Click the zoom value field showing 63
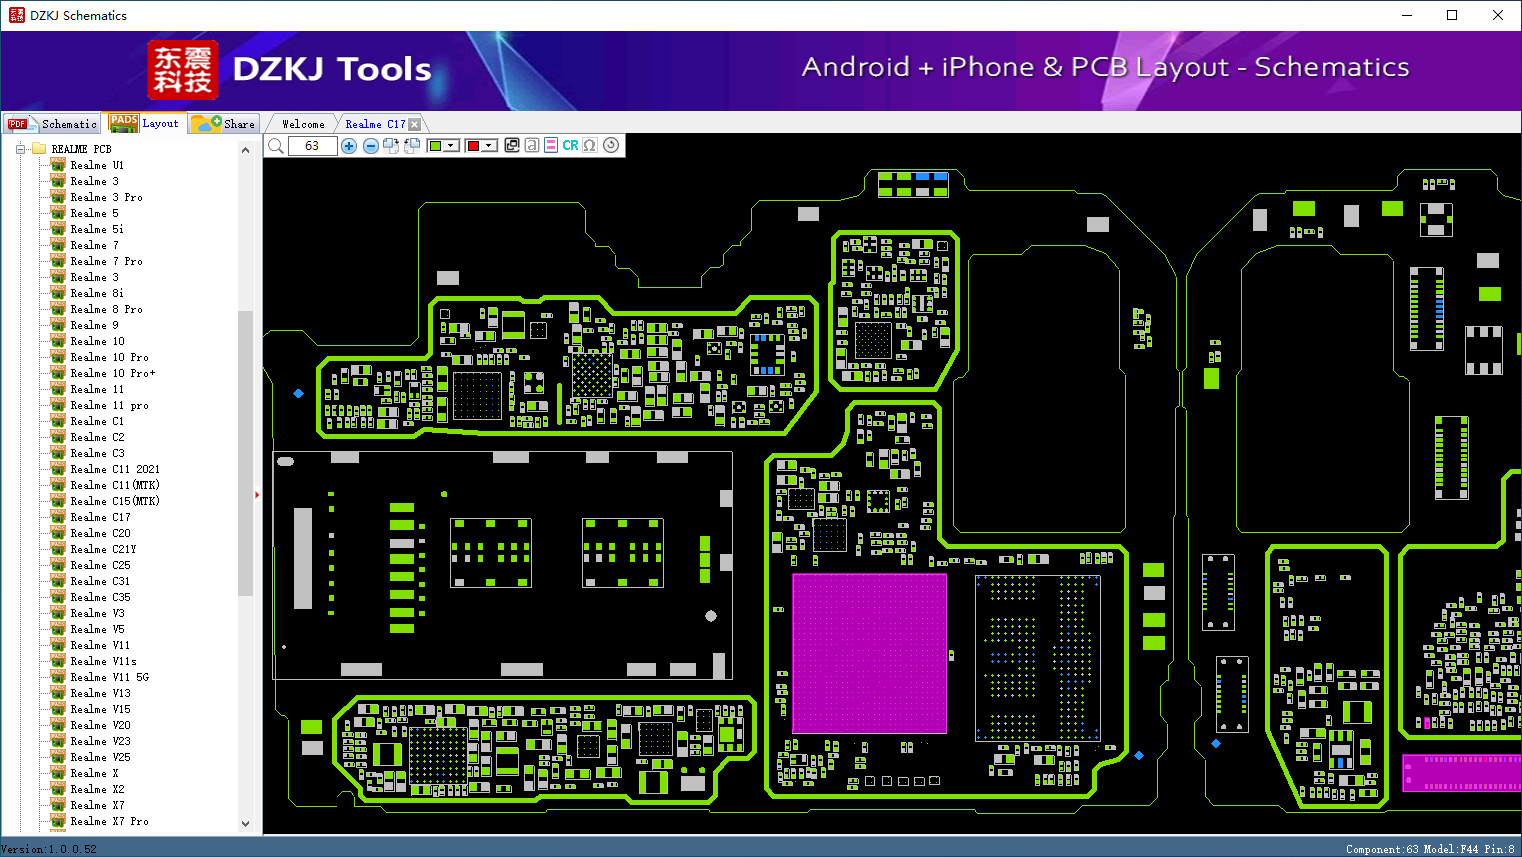This screenshot has width=1522, height=857. tap(312, 146)
